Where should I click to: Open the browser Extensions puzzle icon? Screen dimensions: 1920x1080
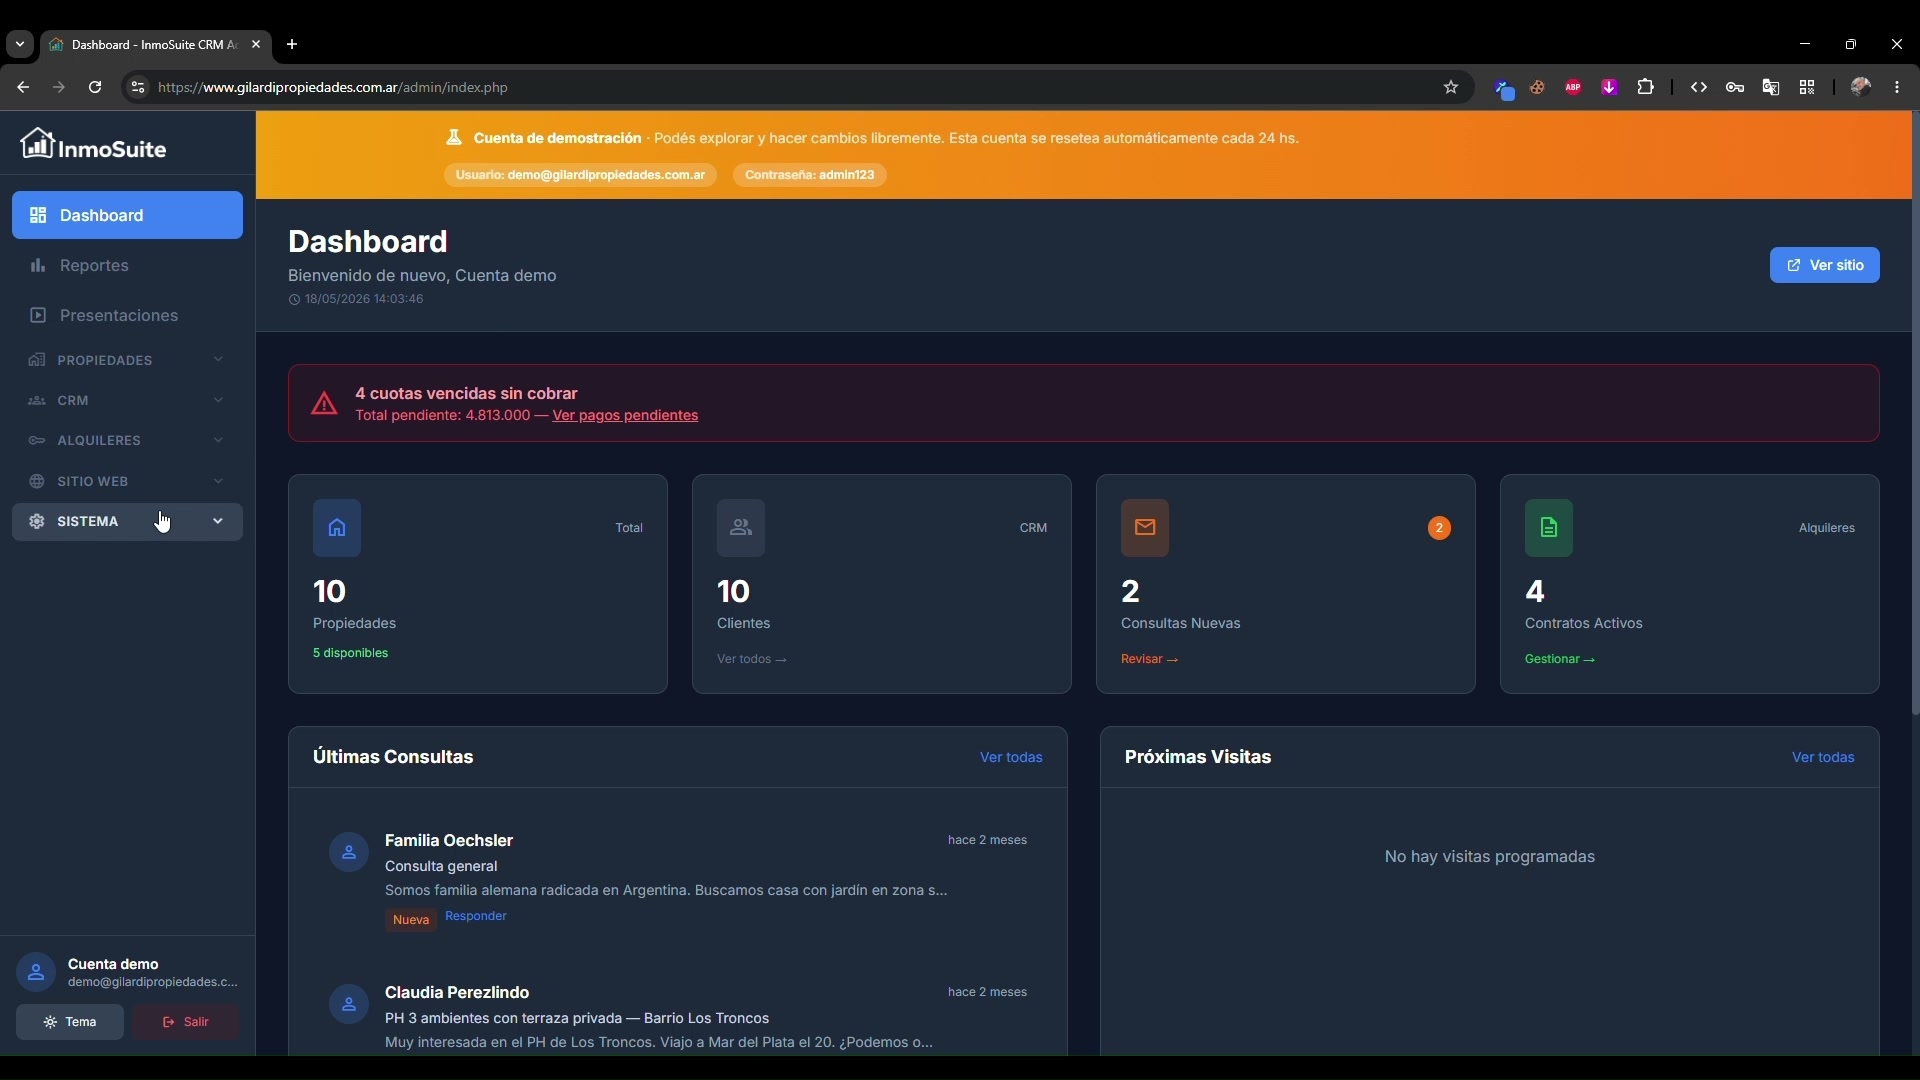coord(1646,87)
